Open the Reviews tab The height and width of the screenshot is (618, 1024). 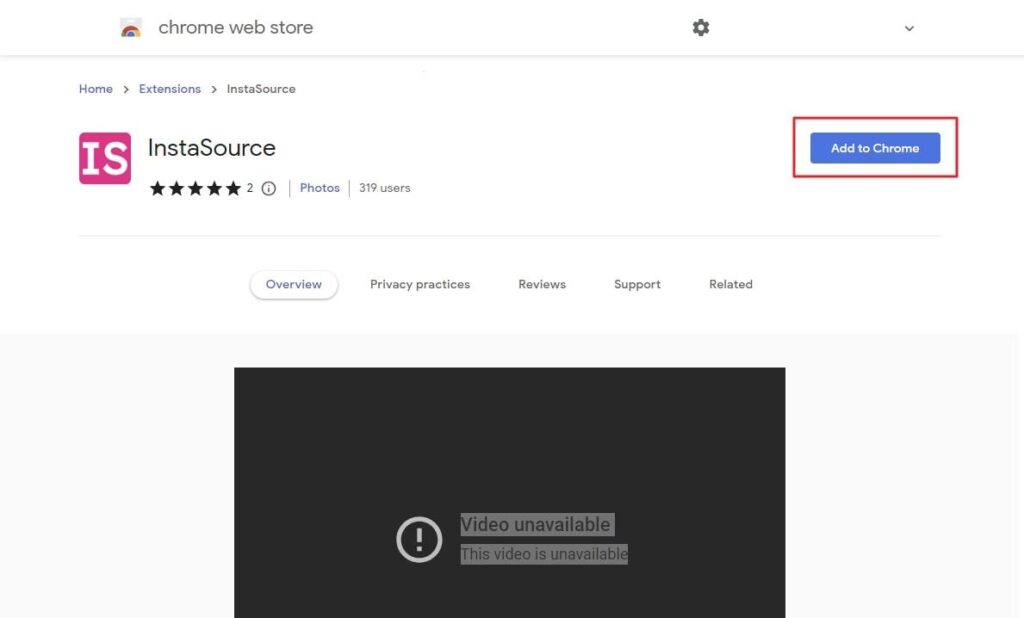pos(542,284)
